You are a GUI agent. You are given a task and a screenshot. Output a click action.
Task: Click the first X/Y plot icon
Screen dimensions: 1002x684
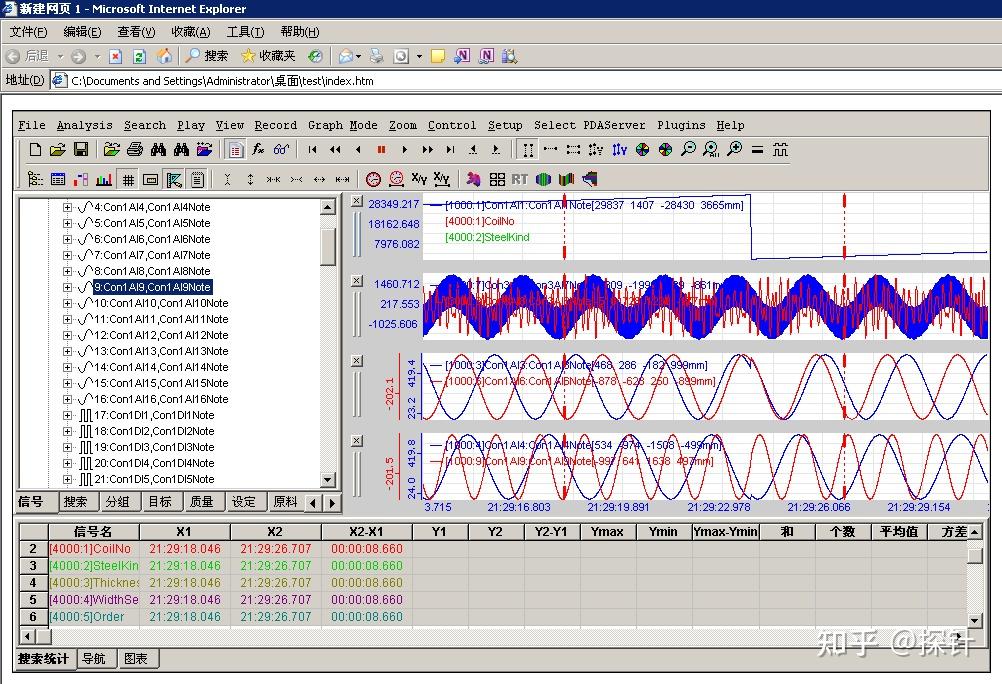click(x=419, y=180)
